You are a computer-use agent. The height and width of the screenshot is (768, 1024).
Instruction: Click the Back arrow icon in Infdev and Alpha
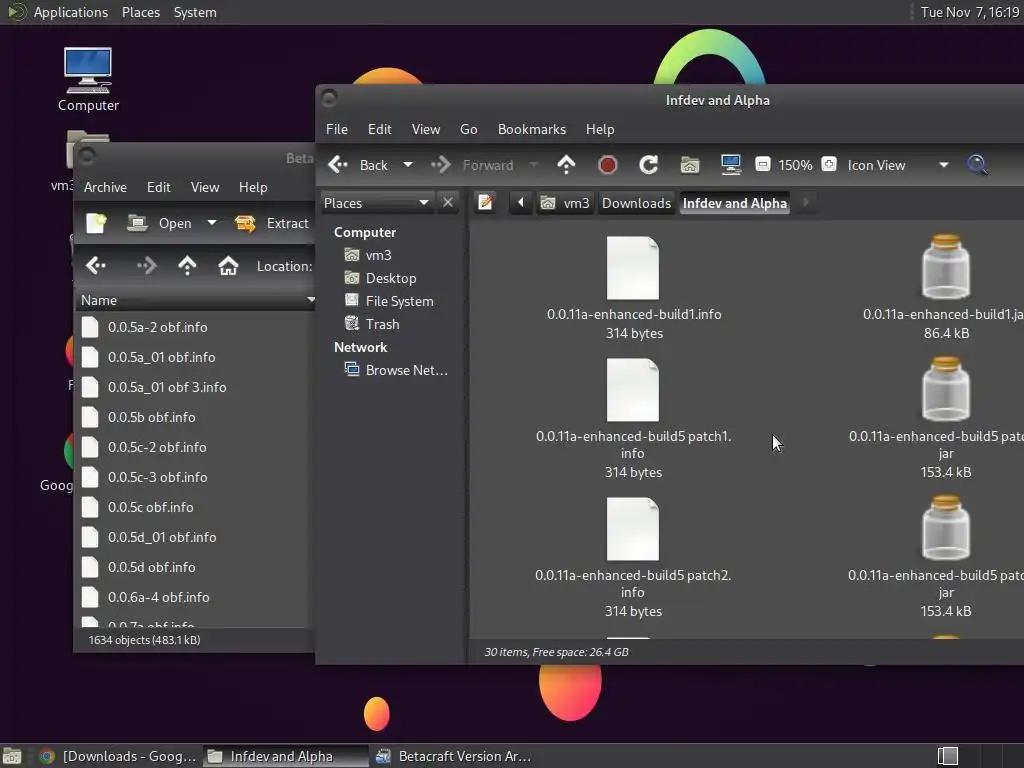click(338, 165)
